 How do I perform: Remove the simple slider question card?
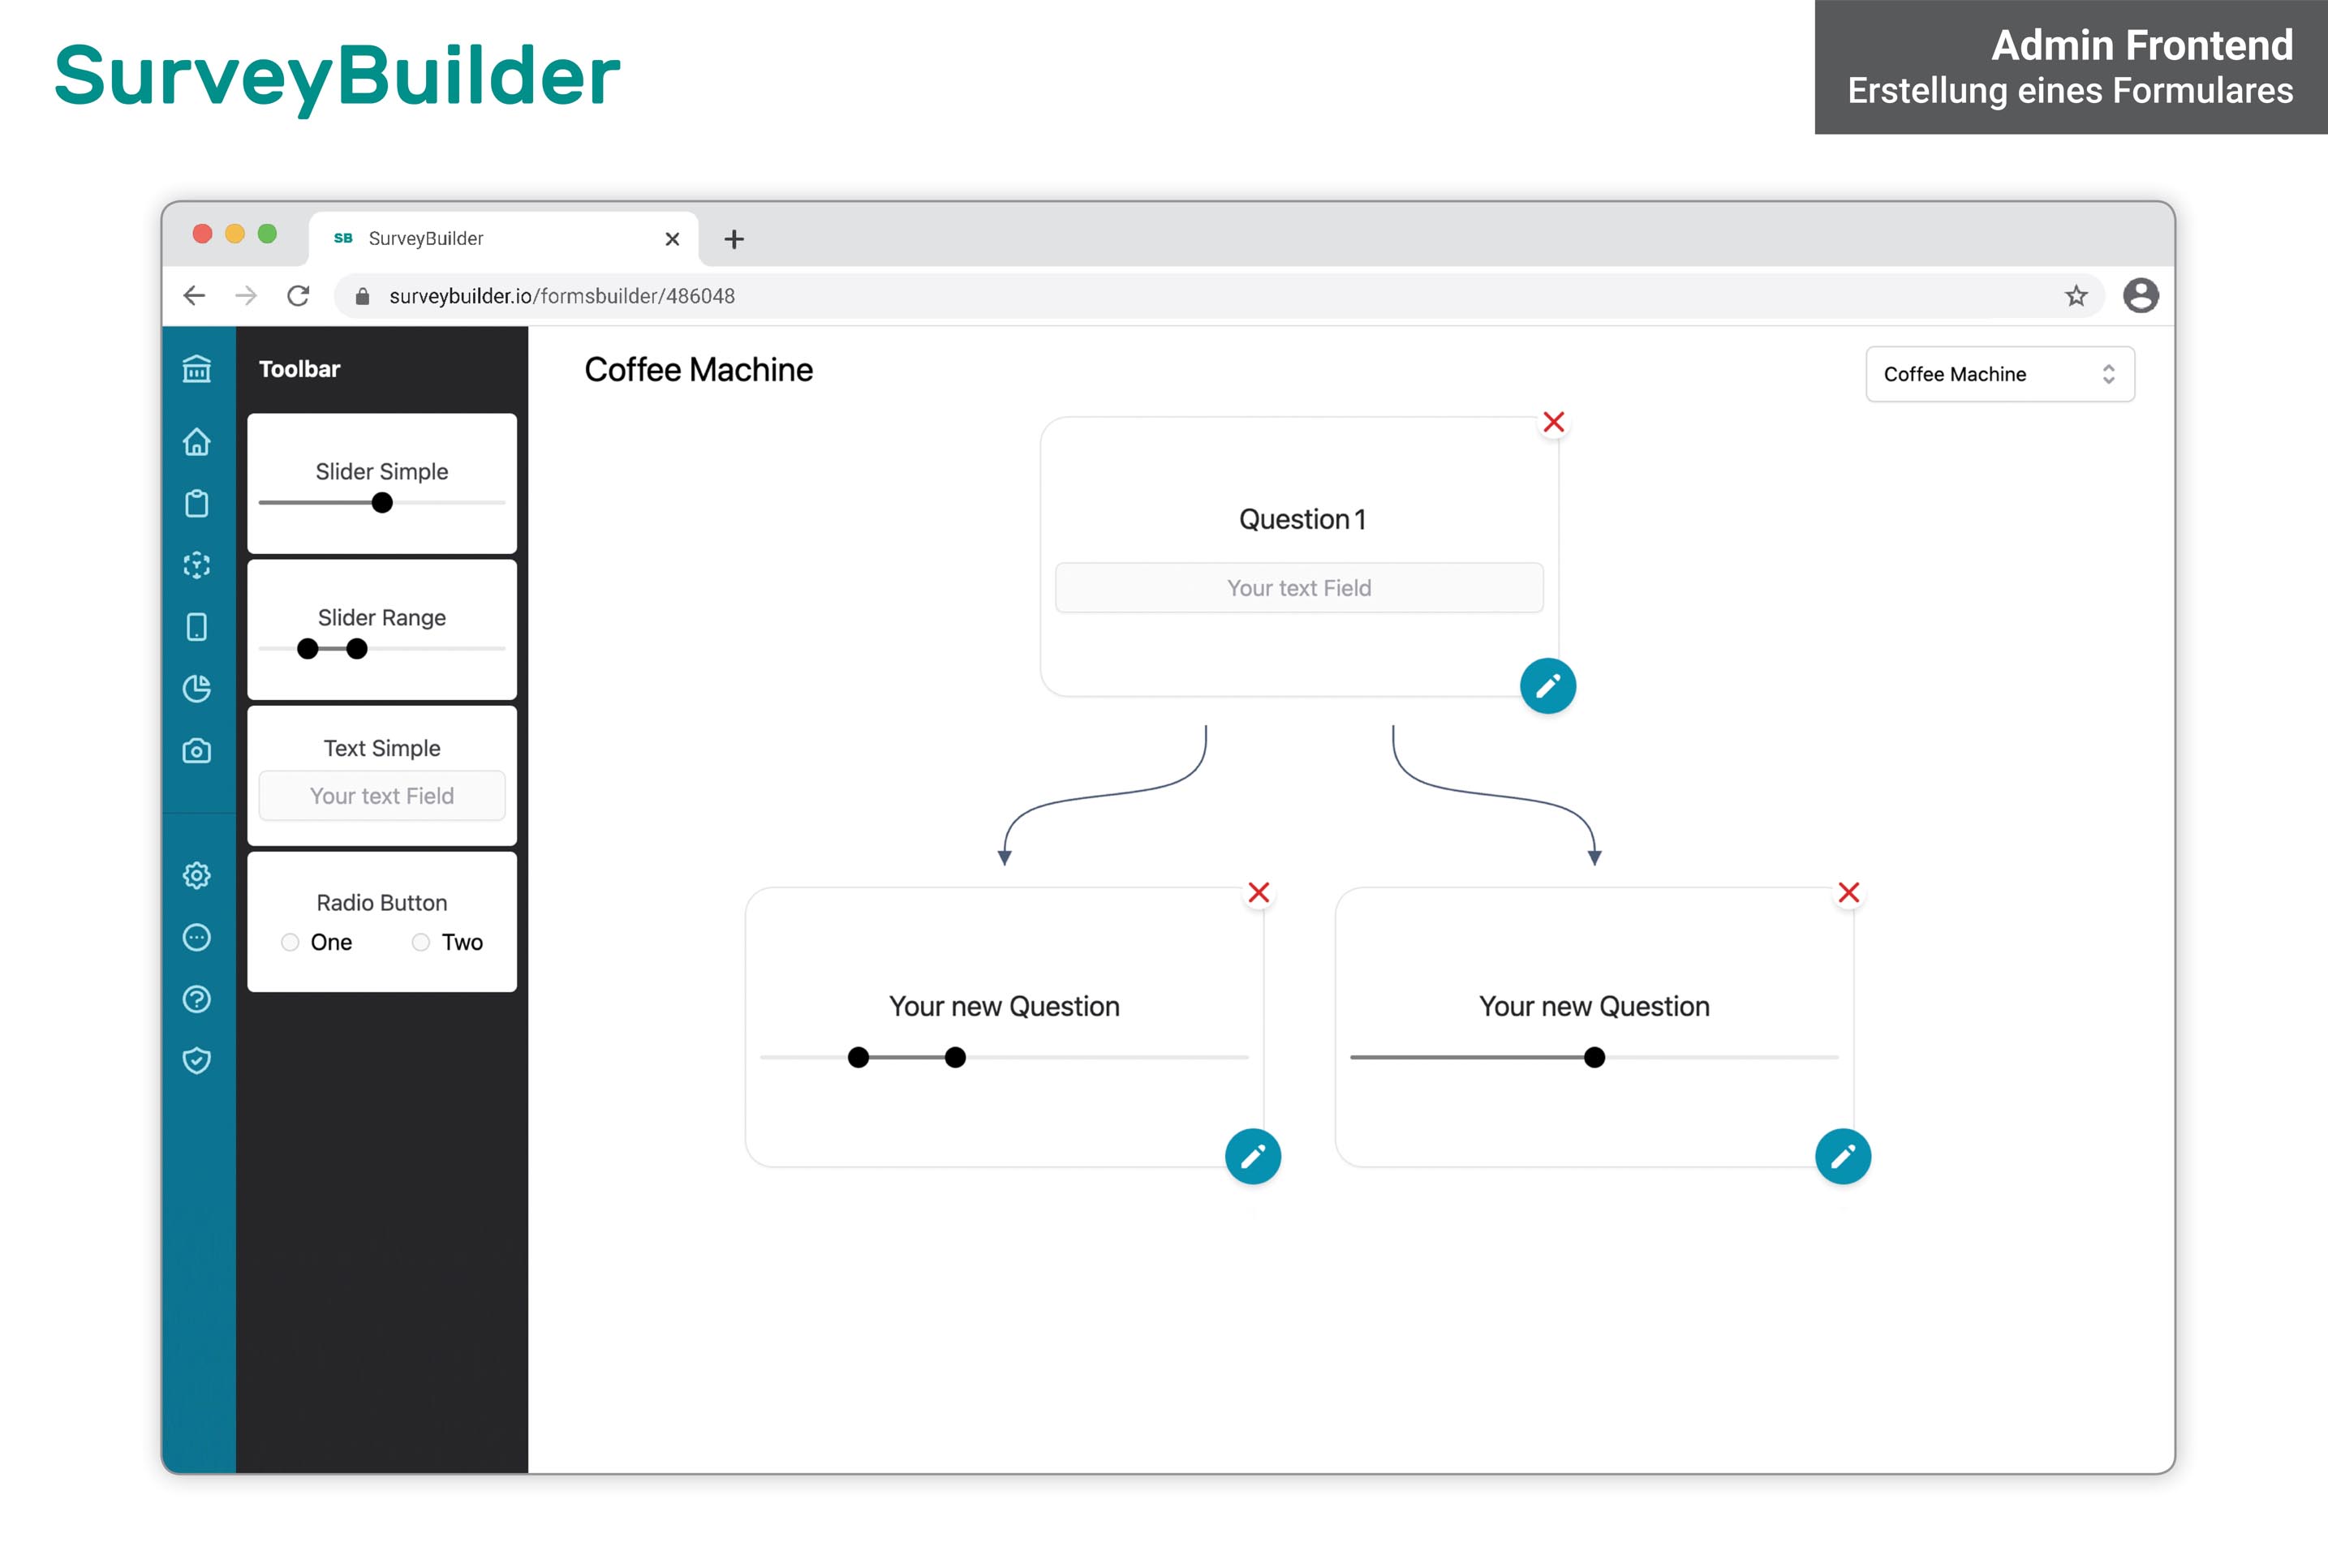1849,893
